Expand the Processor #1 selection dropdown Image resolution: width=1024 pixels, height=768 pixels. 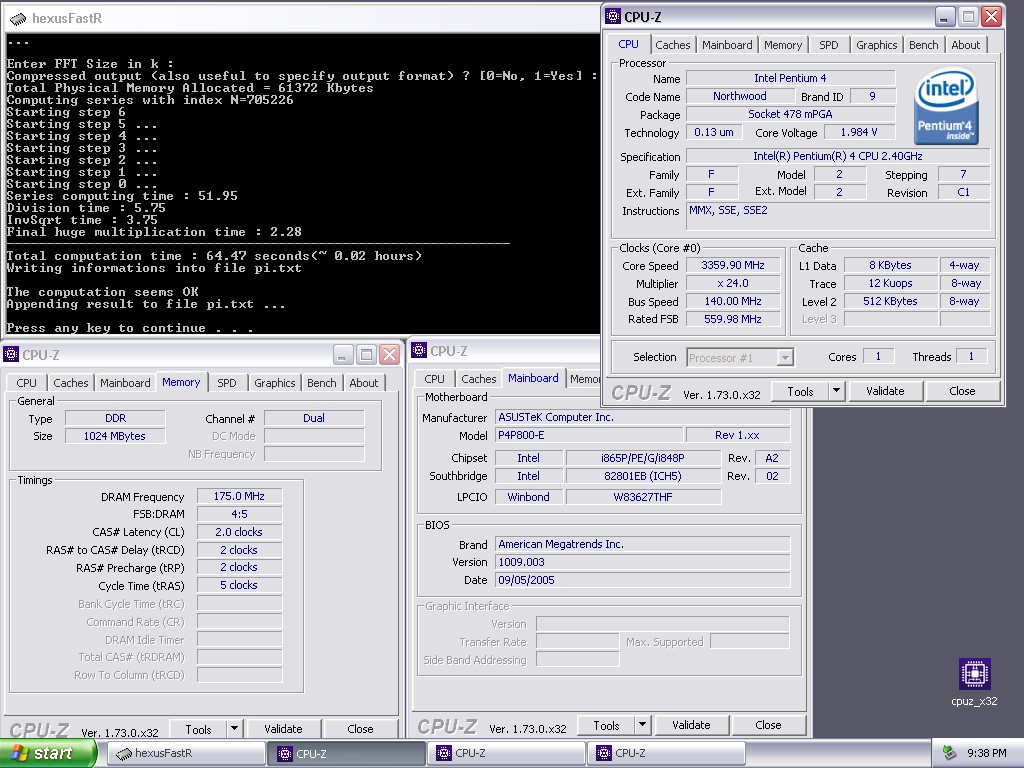(785, 357)
